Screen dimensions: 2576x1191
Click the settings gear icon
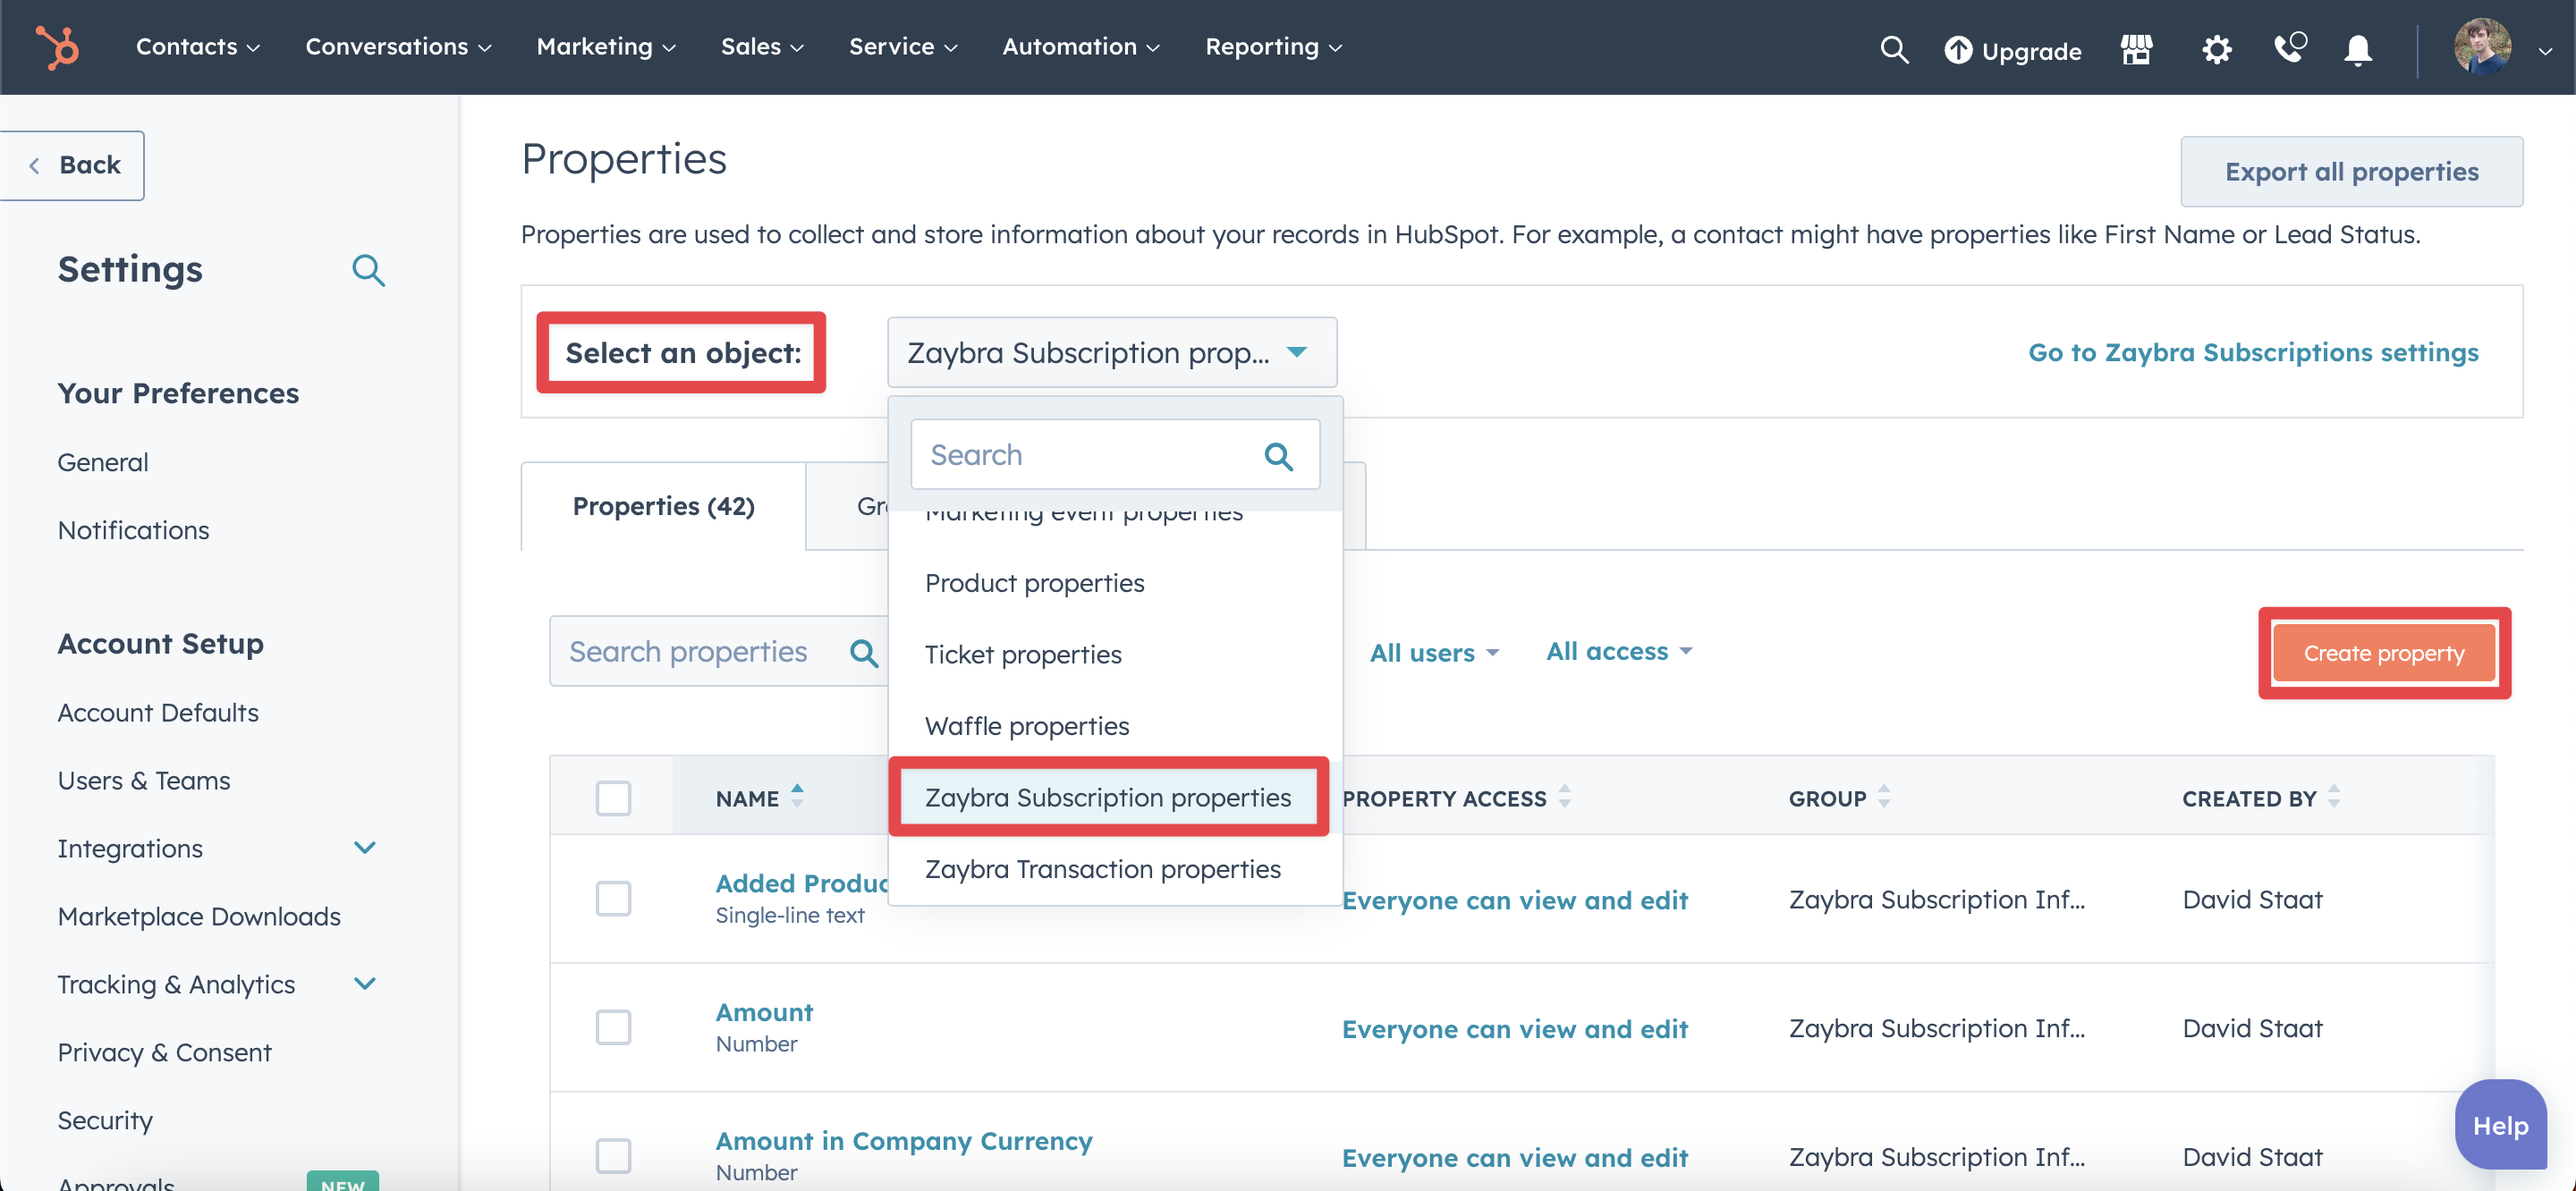[2216, 49]
